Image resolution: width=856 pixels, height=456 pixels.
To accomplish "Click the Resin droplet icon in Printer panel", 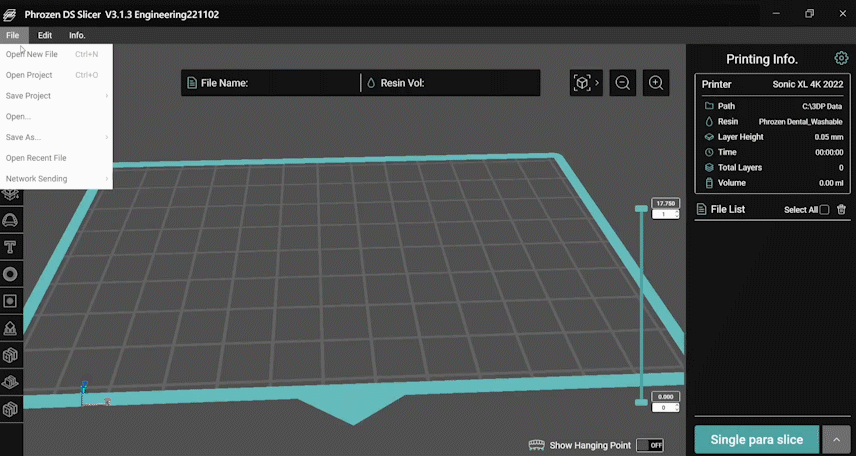I will (x=709, y=121).
